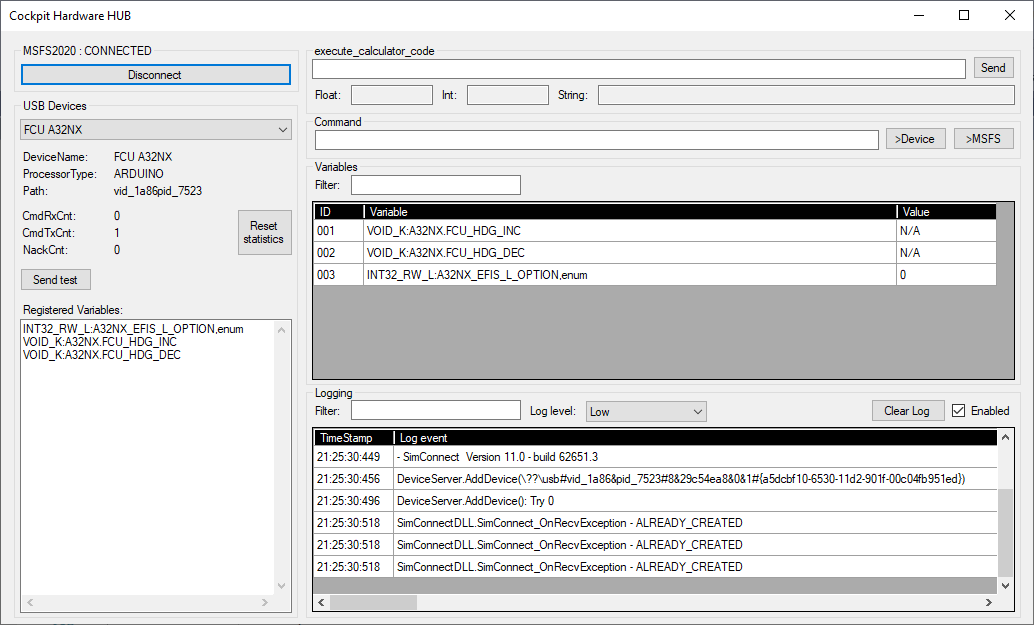Viewport: 1034px width, 625px height.
Task: Click the Float result field
Action: [x=392, y=95]
